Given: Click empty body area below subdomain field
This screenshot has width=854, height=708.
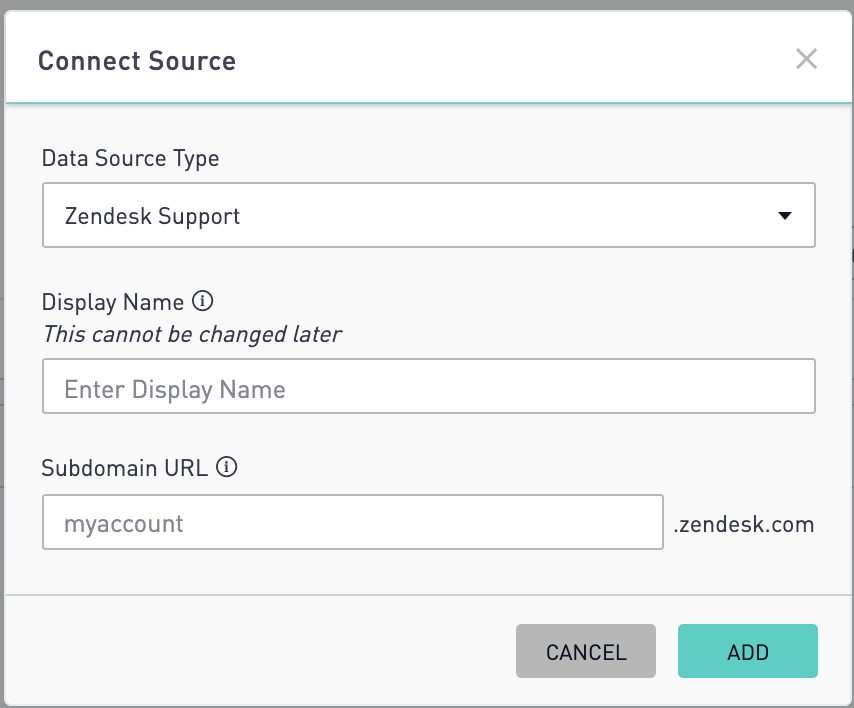Looking at the screenshot, I should click(x=429, y=572).
